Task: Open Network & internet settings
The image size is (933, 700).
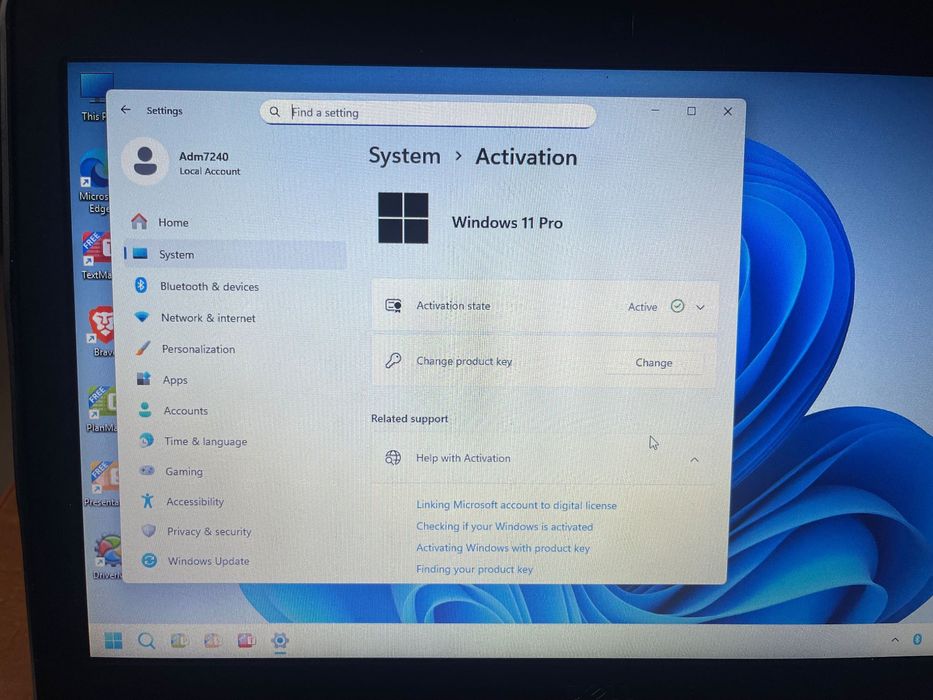Action: click(208, 318)
